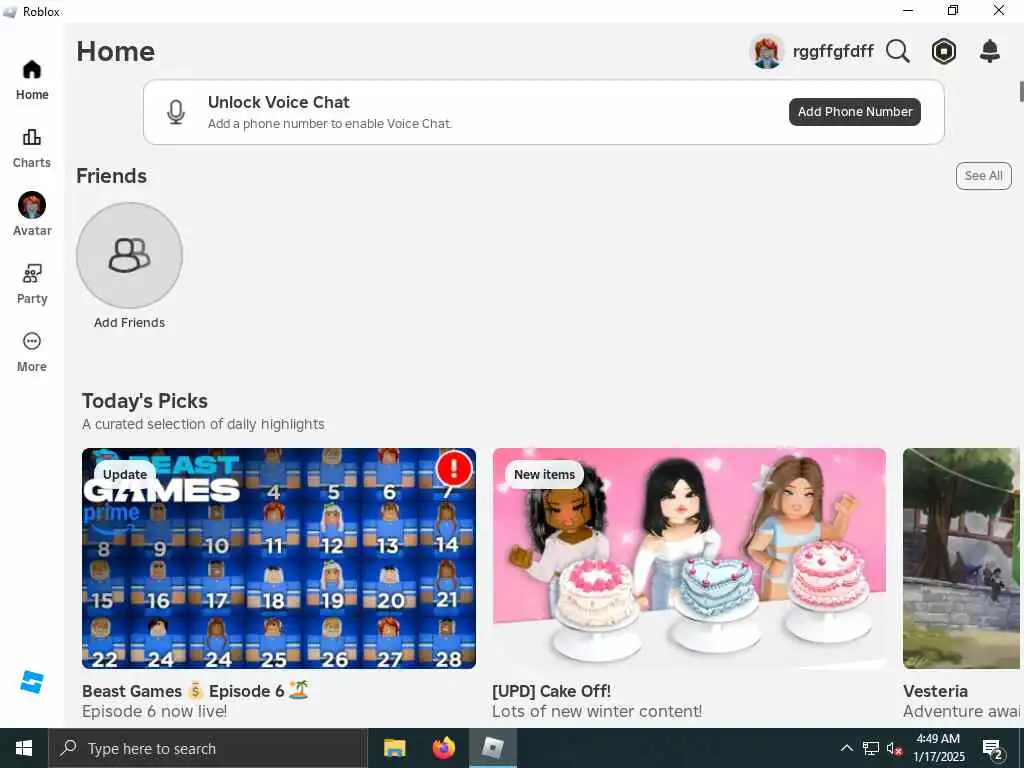Open the Party sidebar icon
The image size is (1024, 768).
pos(31,273)
